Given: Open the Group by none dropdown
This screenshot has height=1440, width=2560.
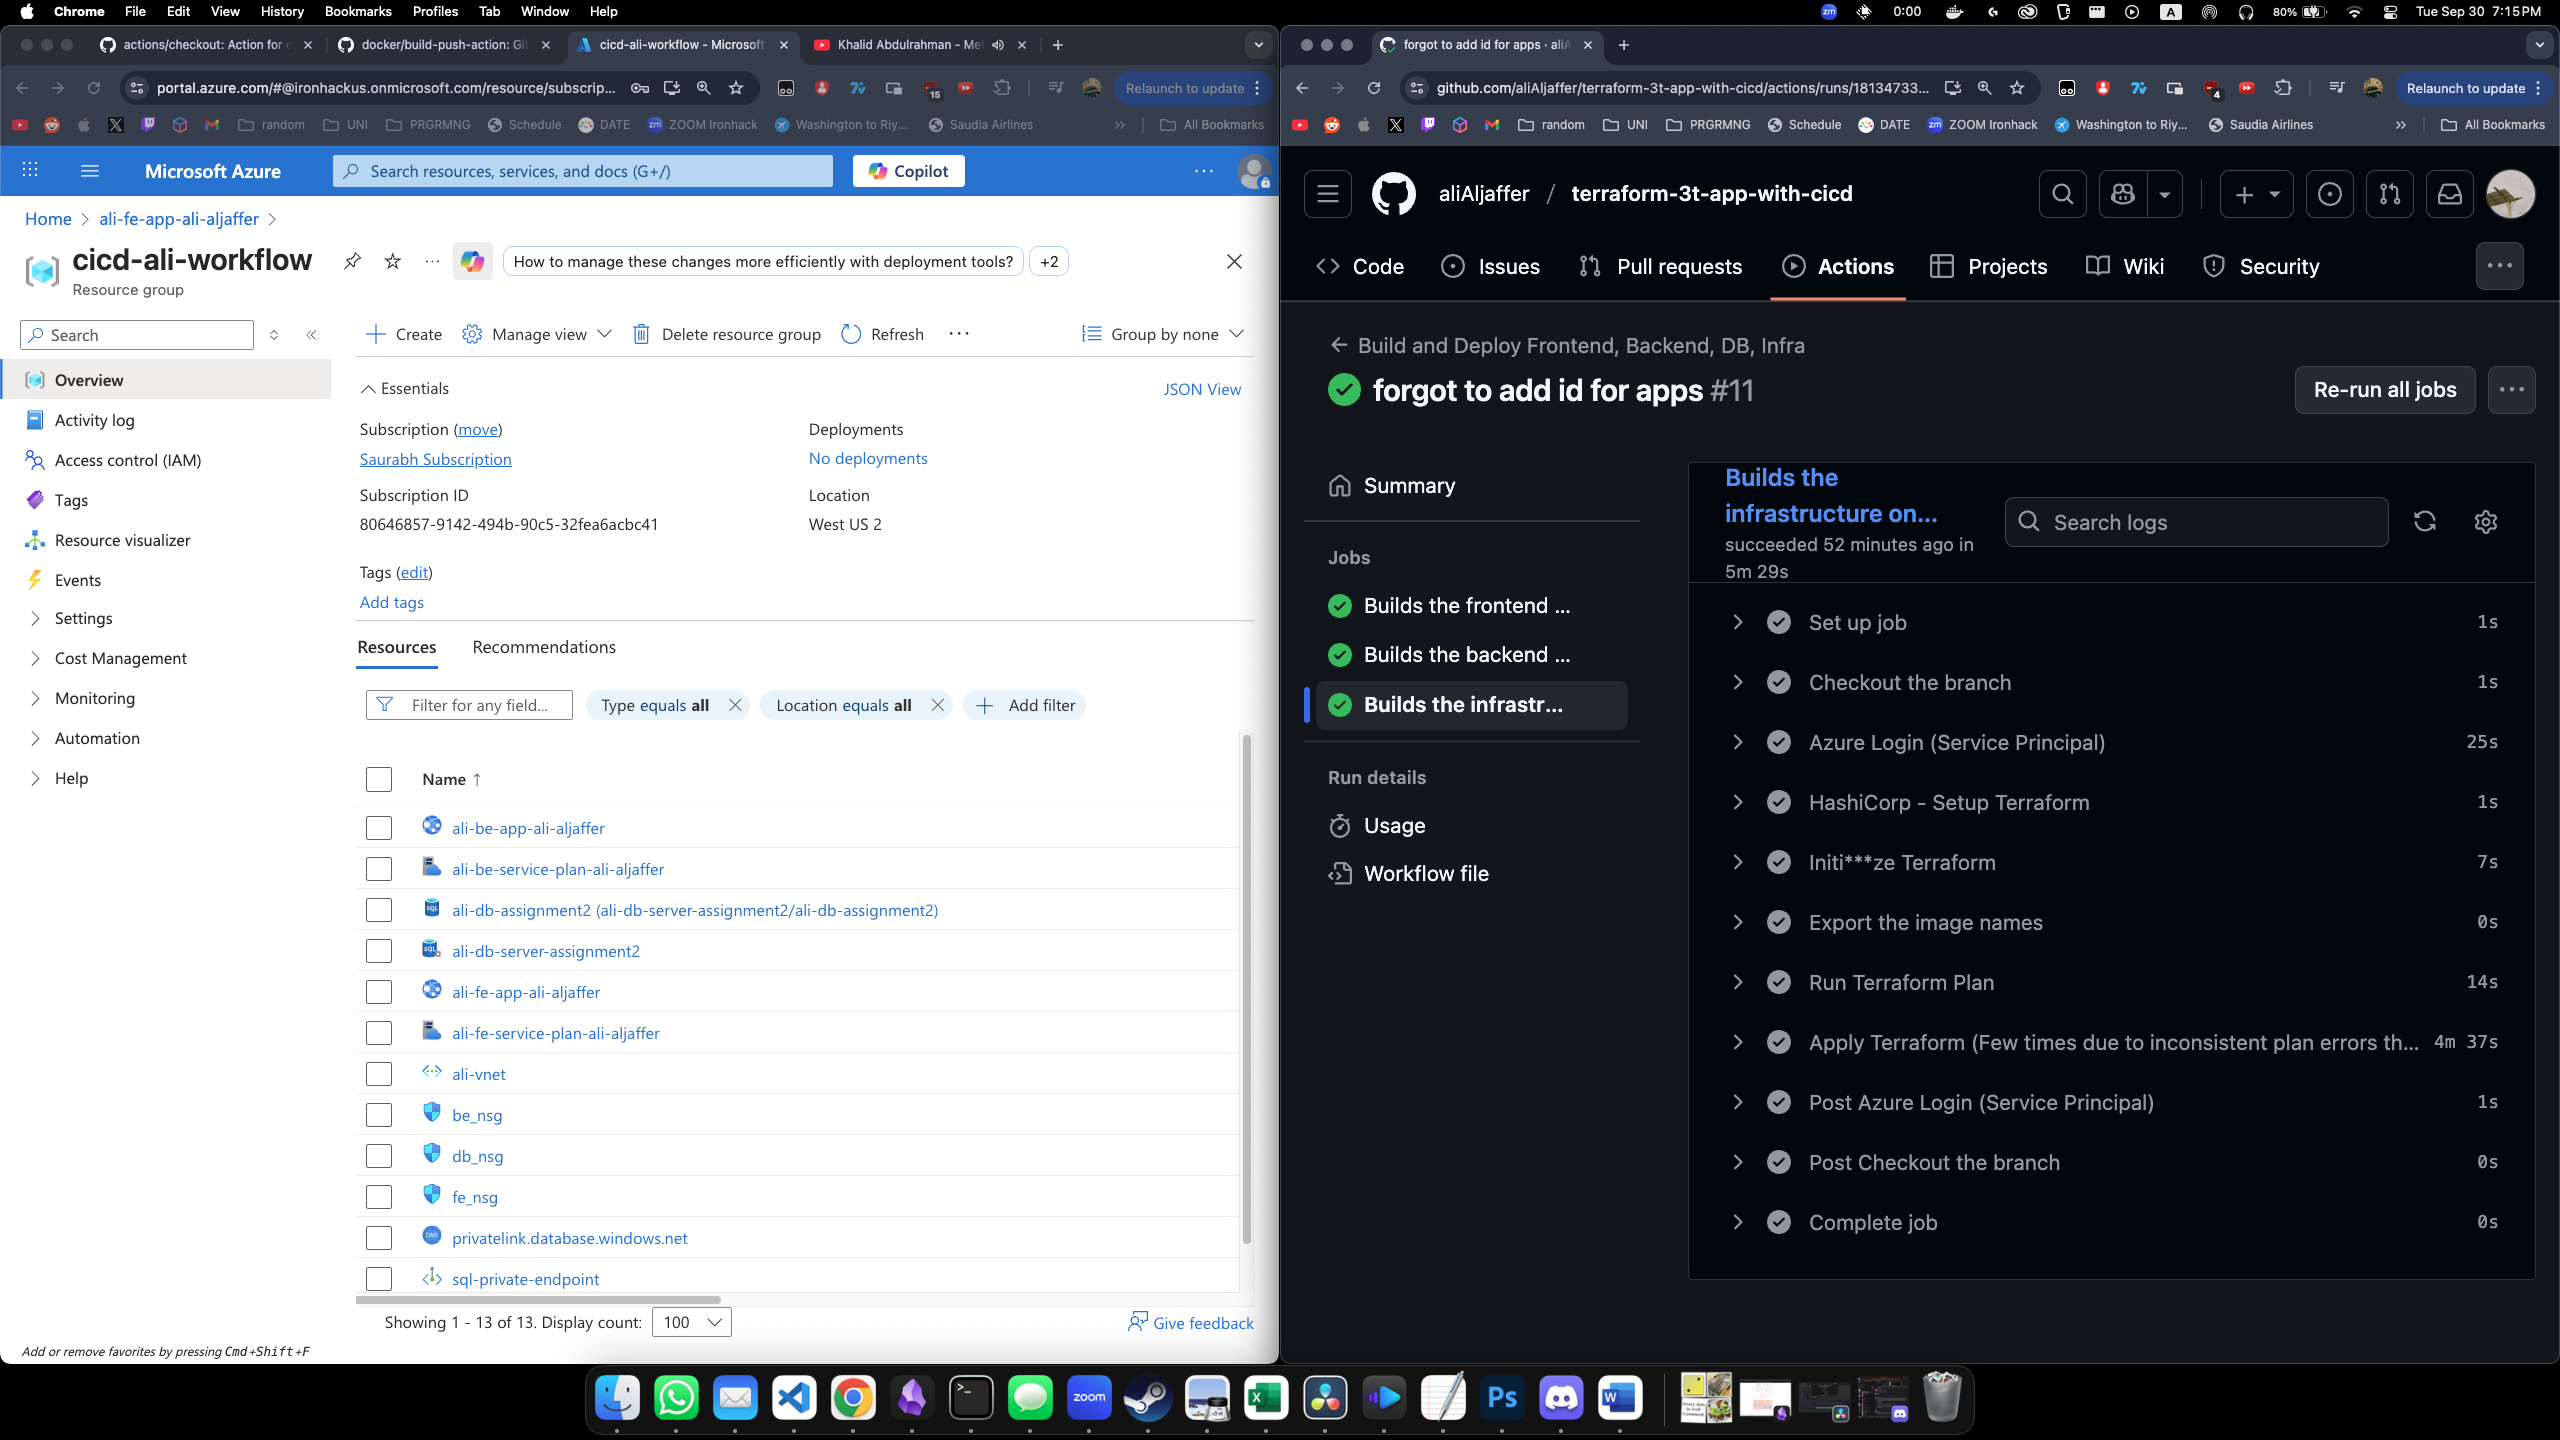Looking at the screenshot, I should [x=1163, y=334].
